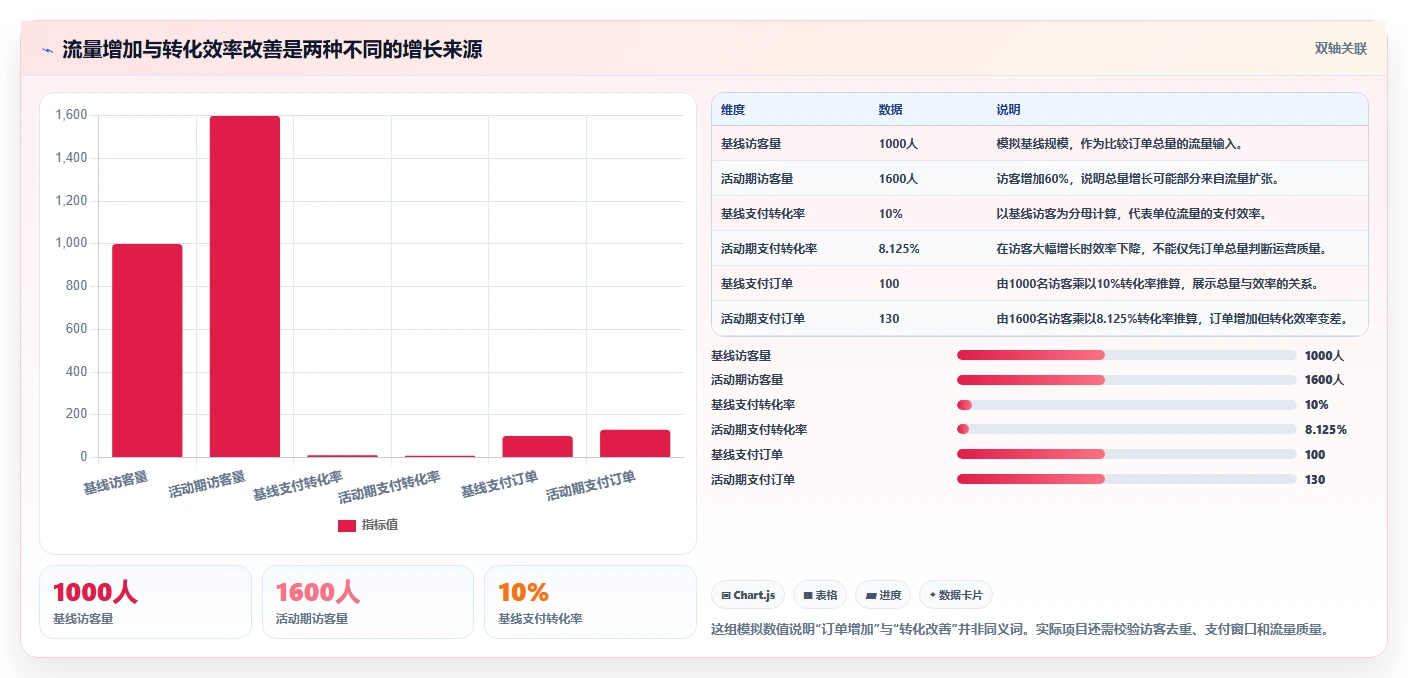Click the 双轴关联 label in the header

1340,48
